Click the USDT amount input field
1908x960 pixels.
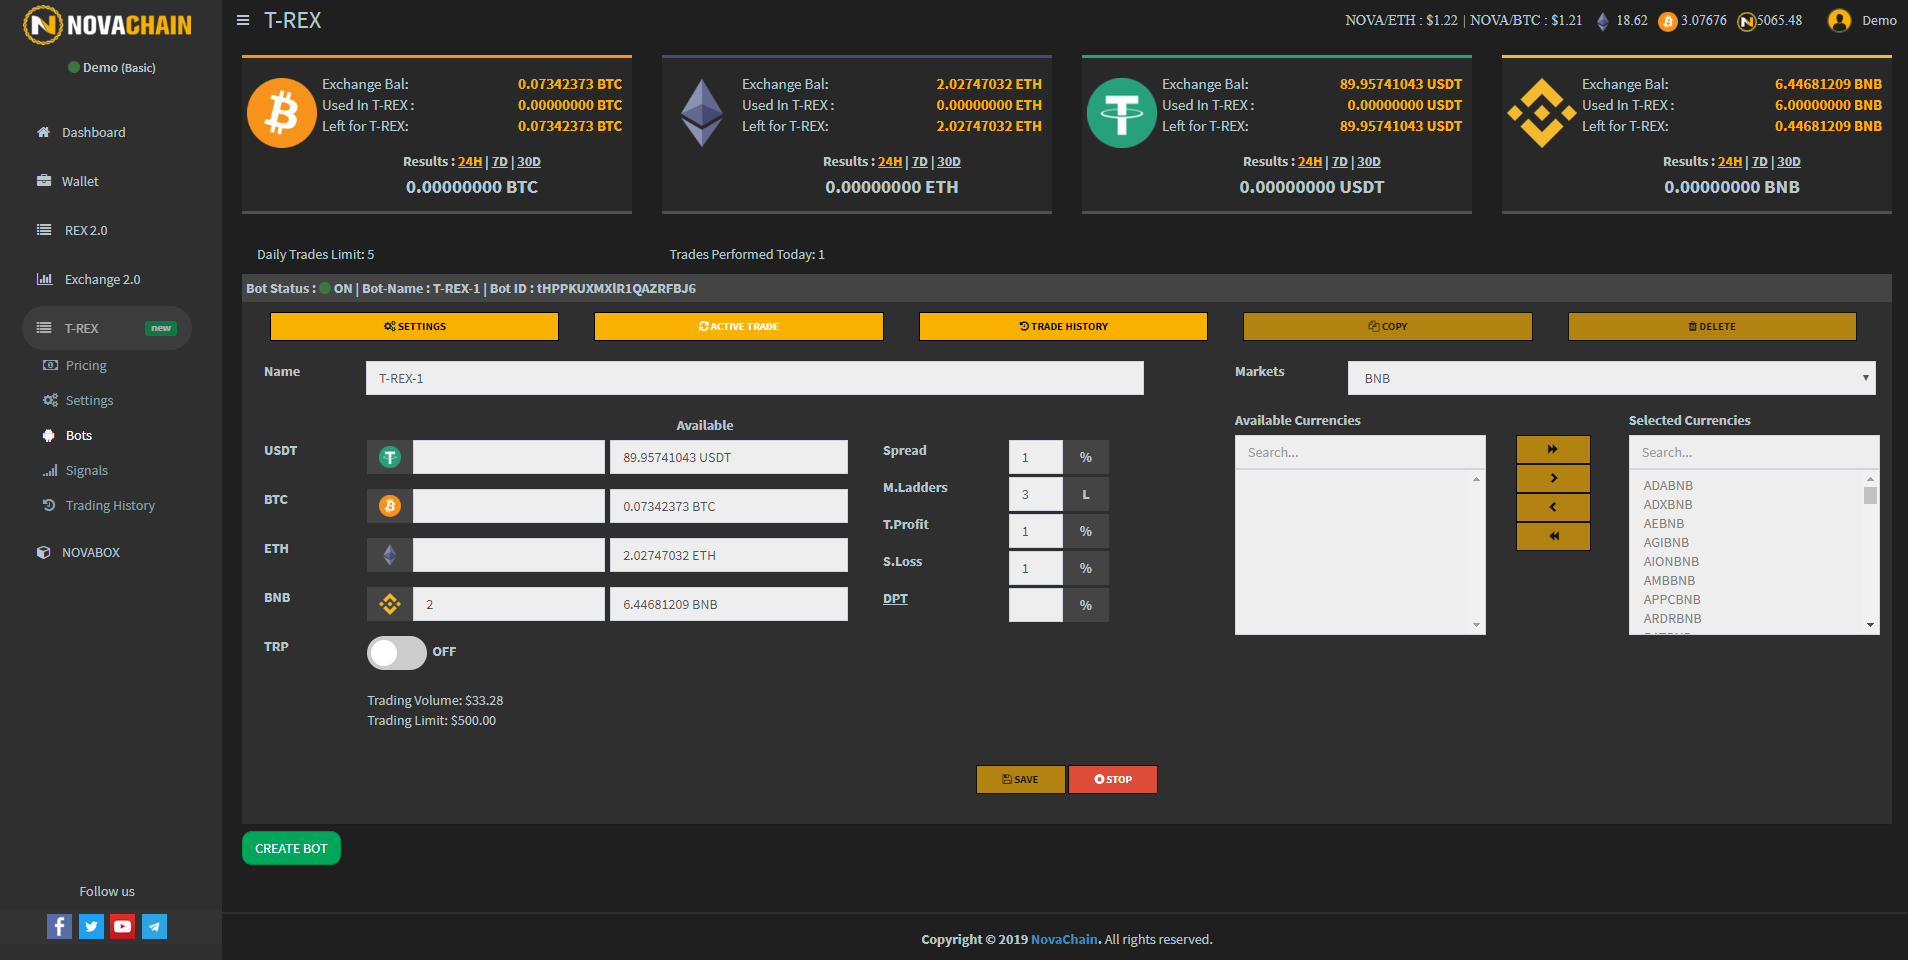[509, 457]
